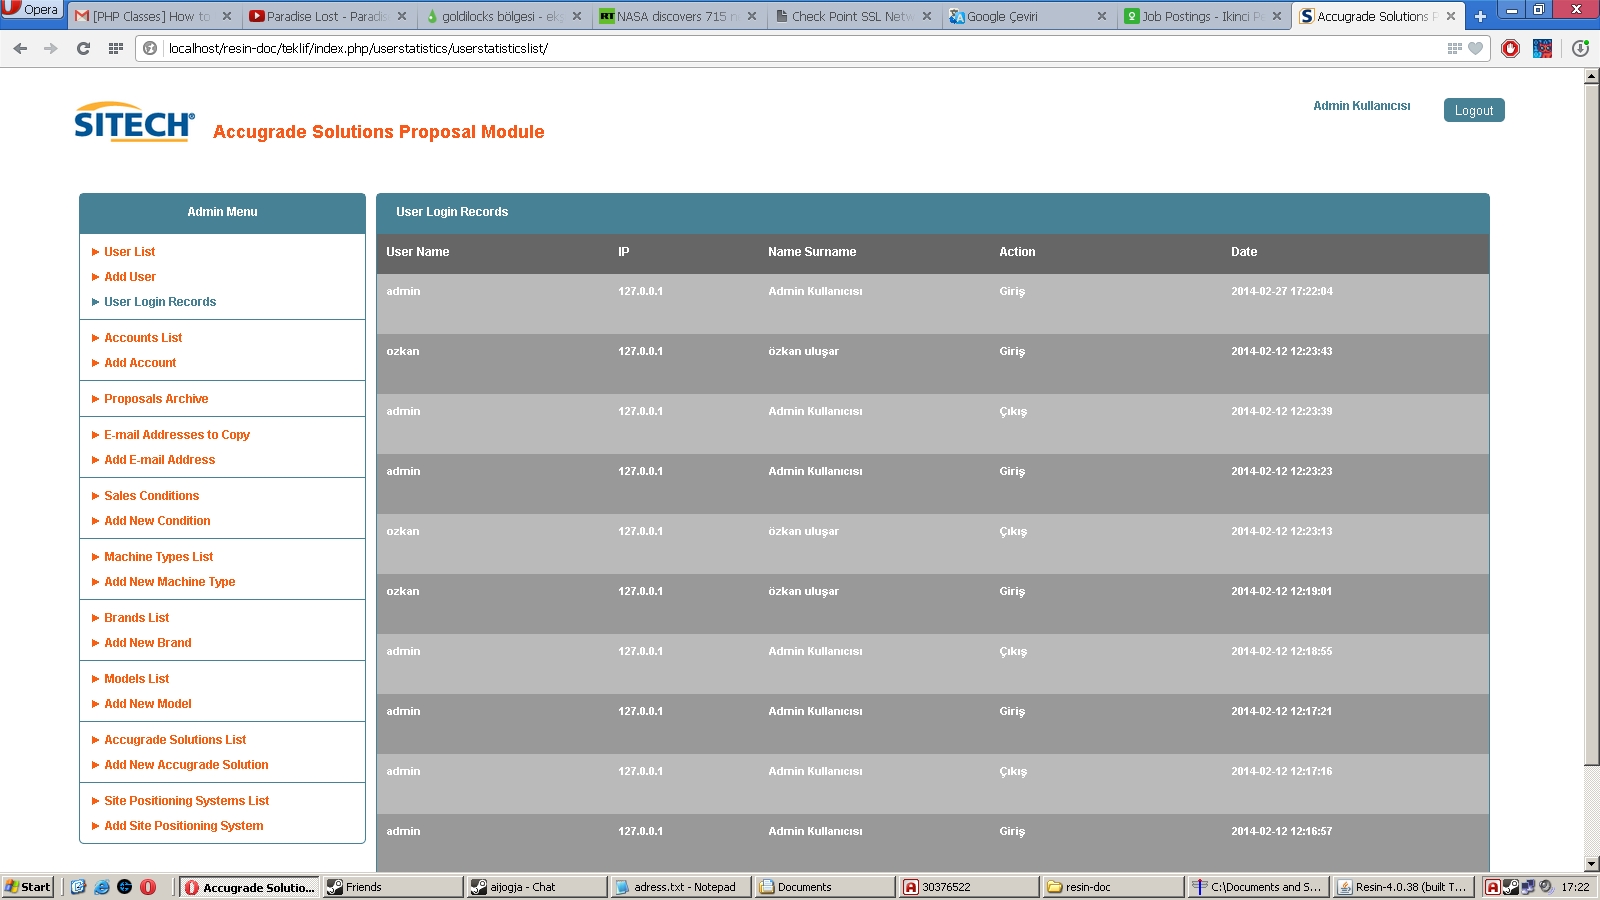This screenshot has width=1600, height=900.
Task: Open adress.txt Notepad from taskbar
Action: click(x=681, y=887)
